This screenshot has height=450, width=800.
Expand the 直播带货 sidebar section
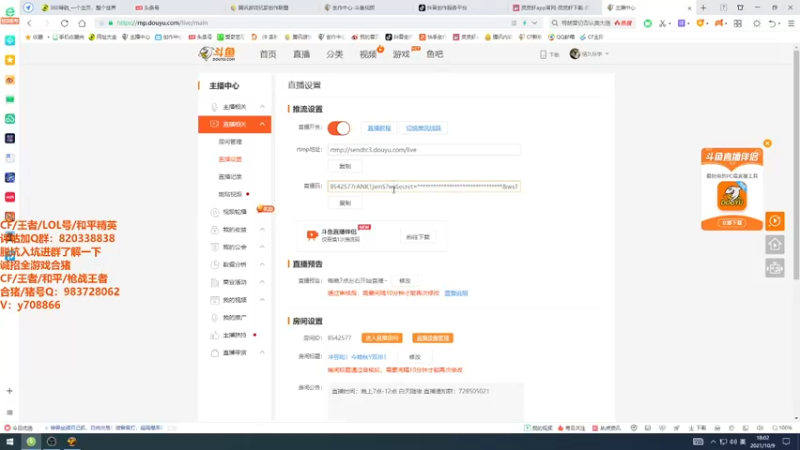pos(262,353)
